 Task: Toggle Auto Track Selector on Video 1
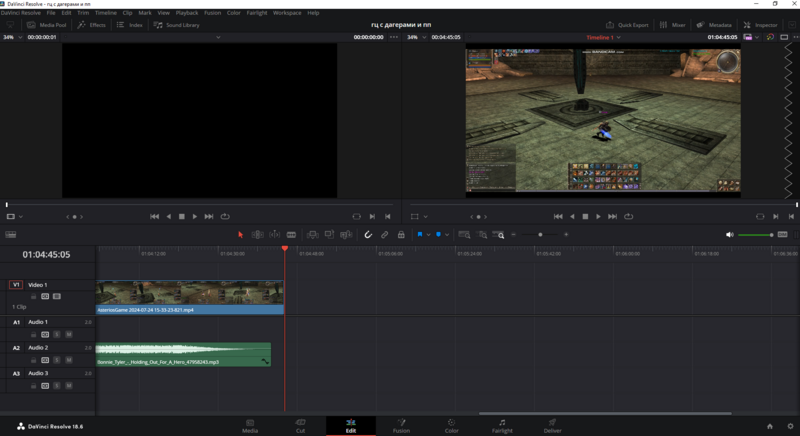coord(45,296)
